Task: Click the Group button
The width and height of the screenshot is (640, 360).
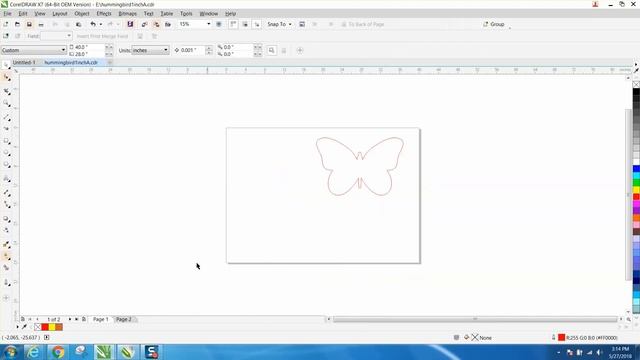Action: [x=493, y=24]
